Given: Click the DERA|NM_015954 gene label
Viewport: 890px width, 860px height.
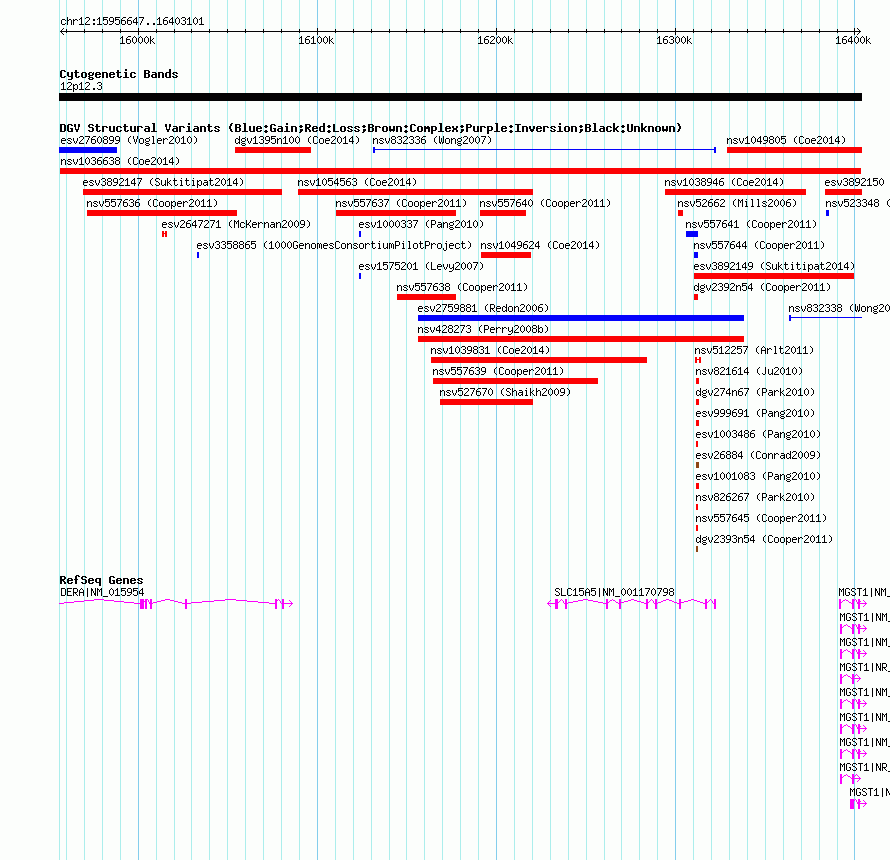Looking at the screenshot, I should tap(102, 592).
